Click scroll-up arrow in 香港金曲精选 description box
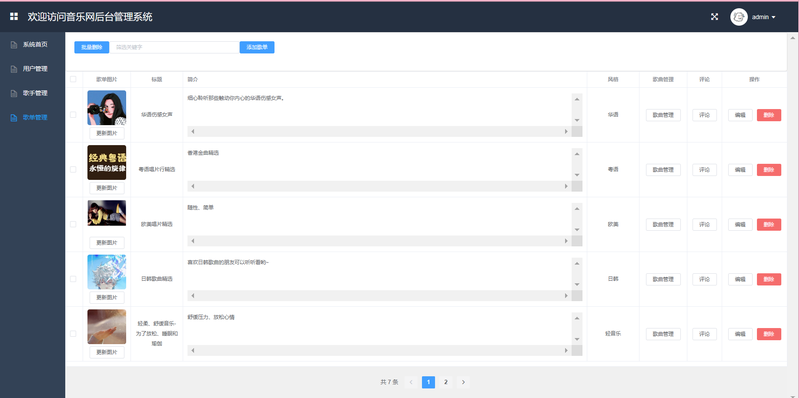Screen dimensions: 800x398 click(x=577, y=153)
